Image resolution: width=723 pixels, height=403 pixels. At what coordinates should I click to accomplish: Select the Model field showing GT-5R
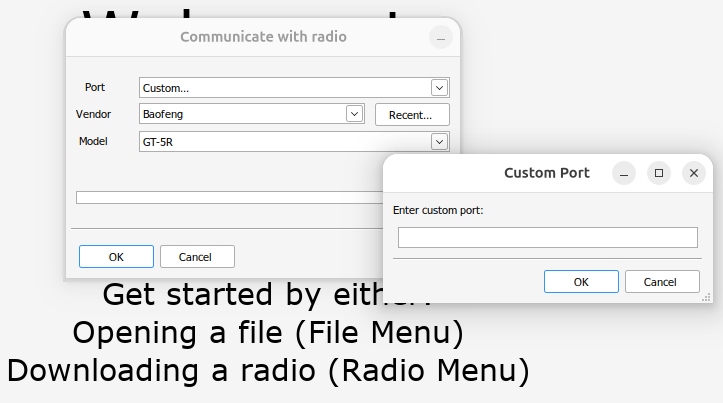285,142
